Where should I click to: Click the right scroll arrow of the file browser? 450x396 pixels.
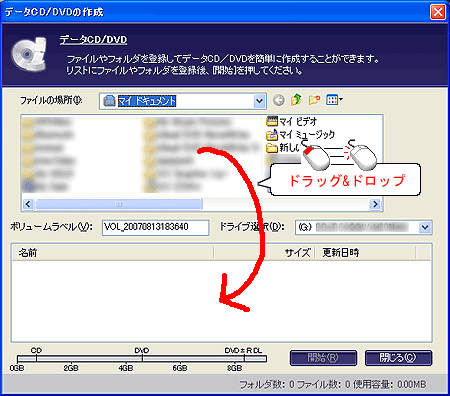[375, 204]
